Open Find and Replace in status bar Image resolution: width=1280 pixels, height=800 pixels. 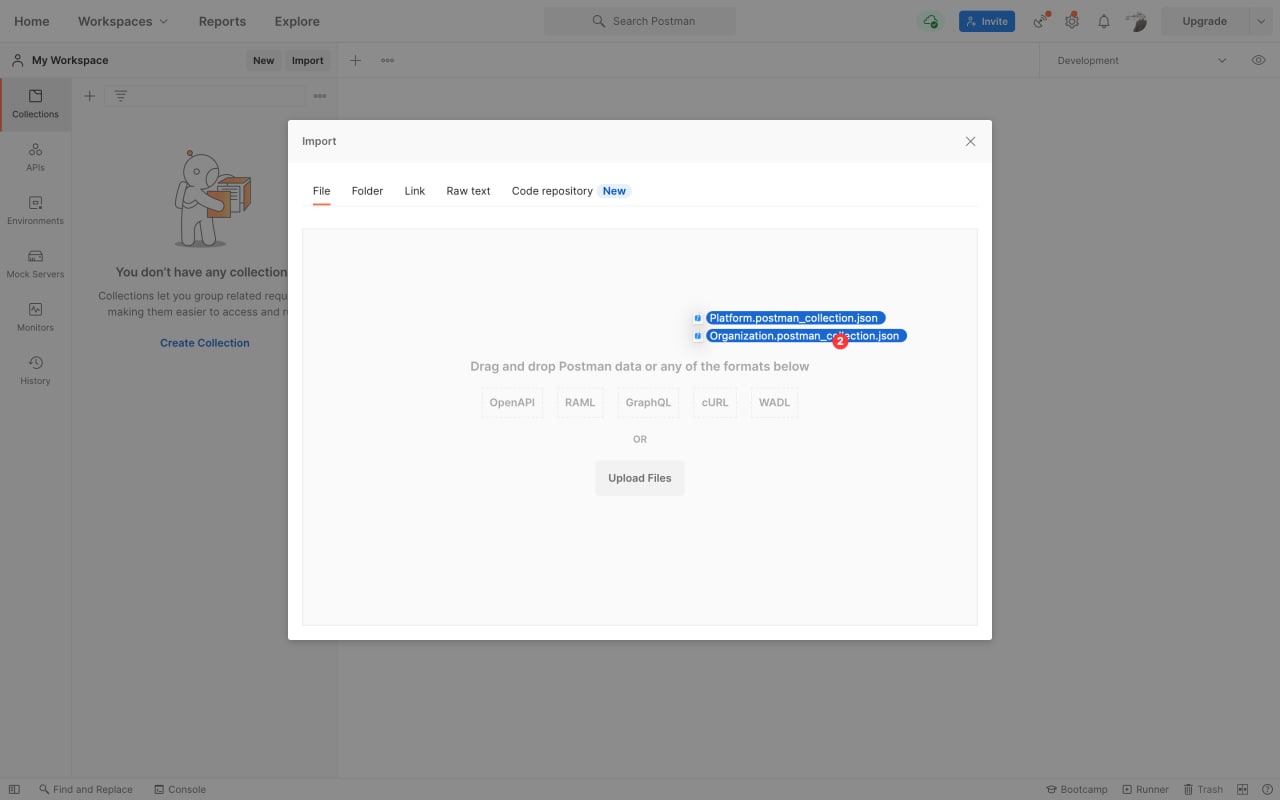tap(86, 789)
